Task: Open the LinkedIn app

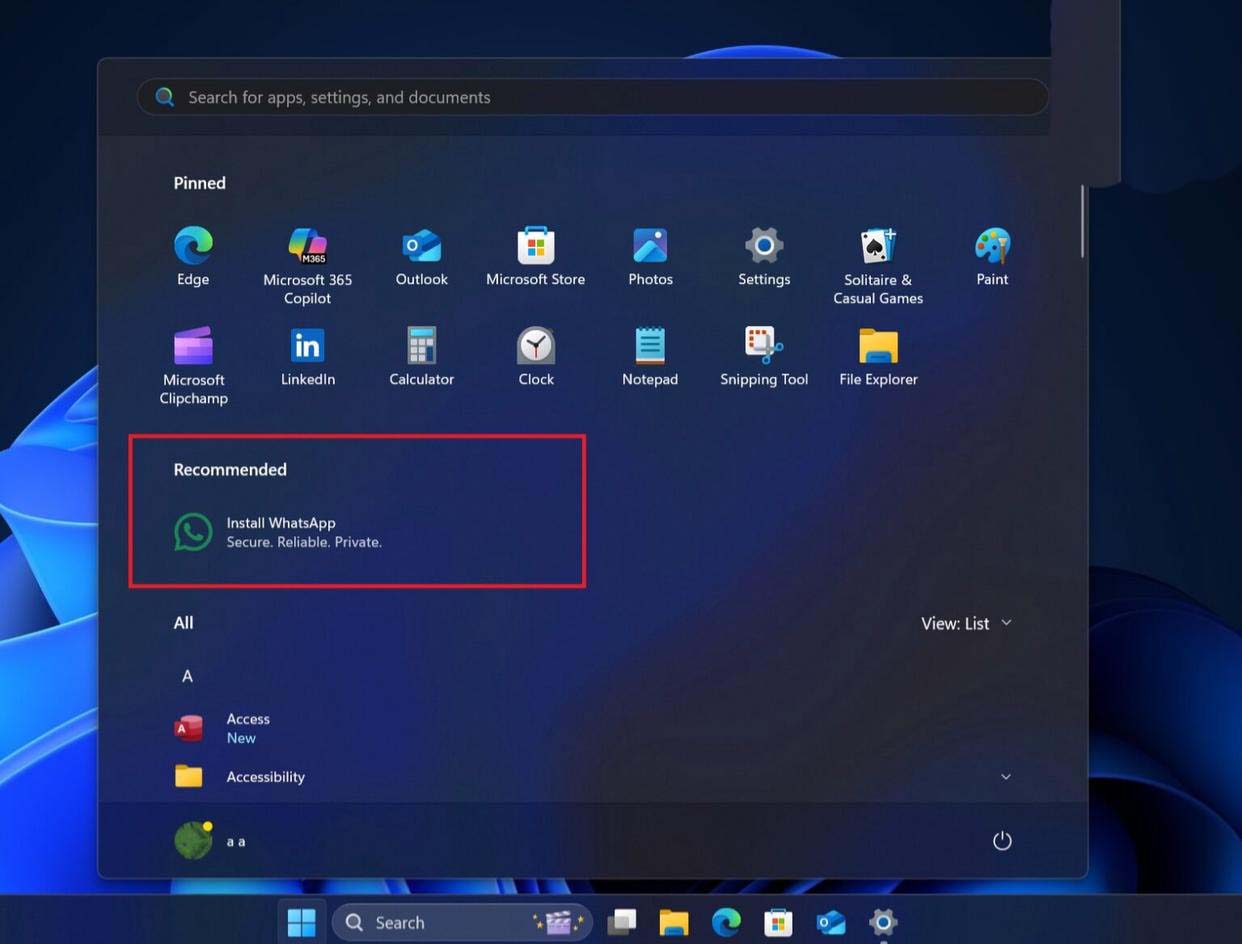Action: pos(307,358)
